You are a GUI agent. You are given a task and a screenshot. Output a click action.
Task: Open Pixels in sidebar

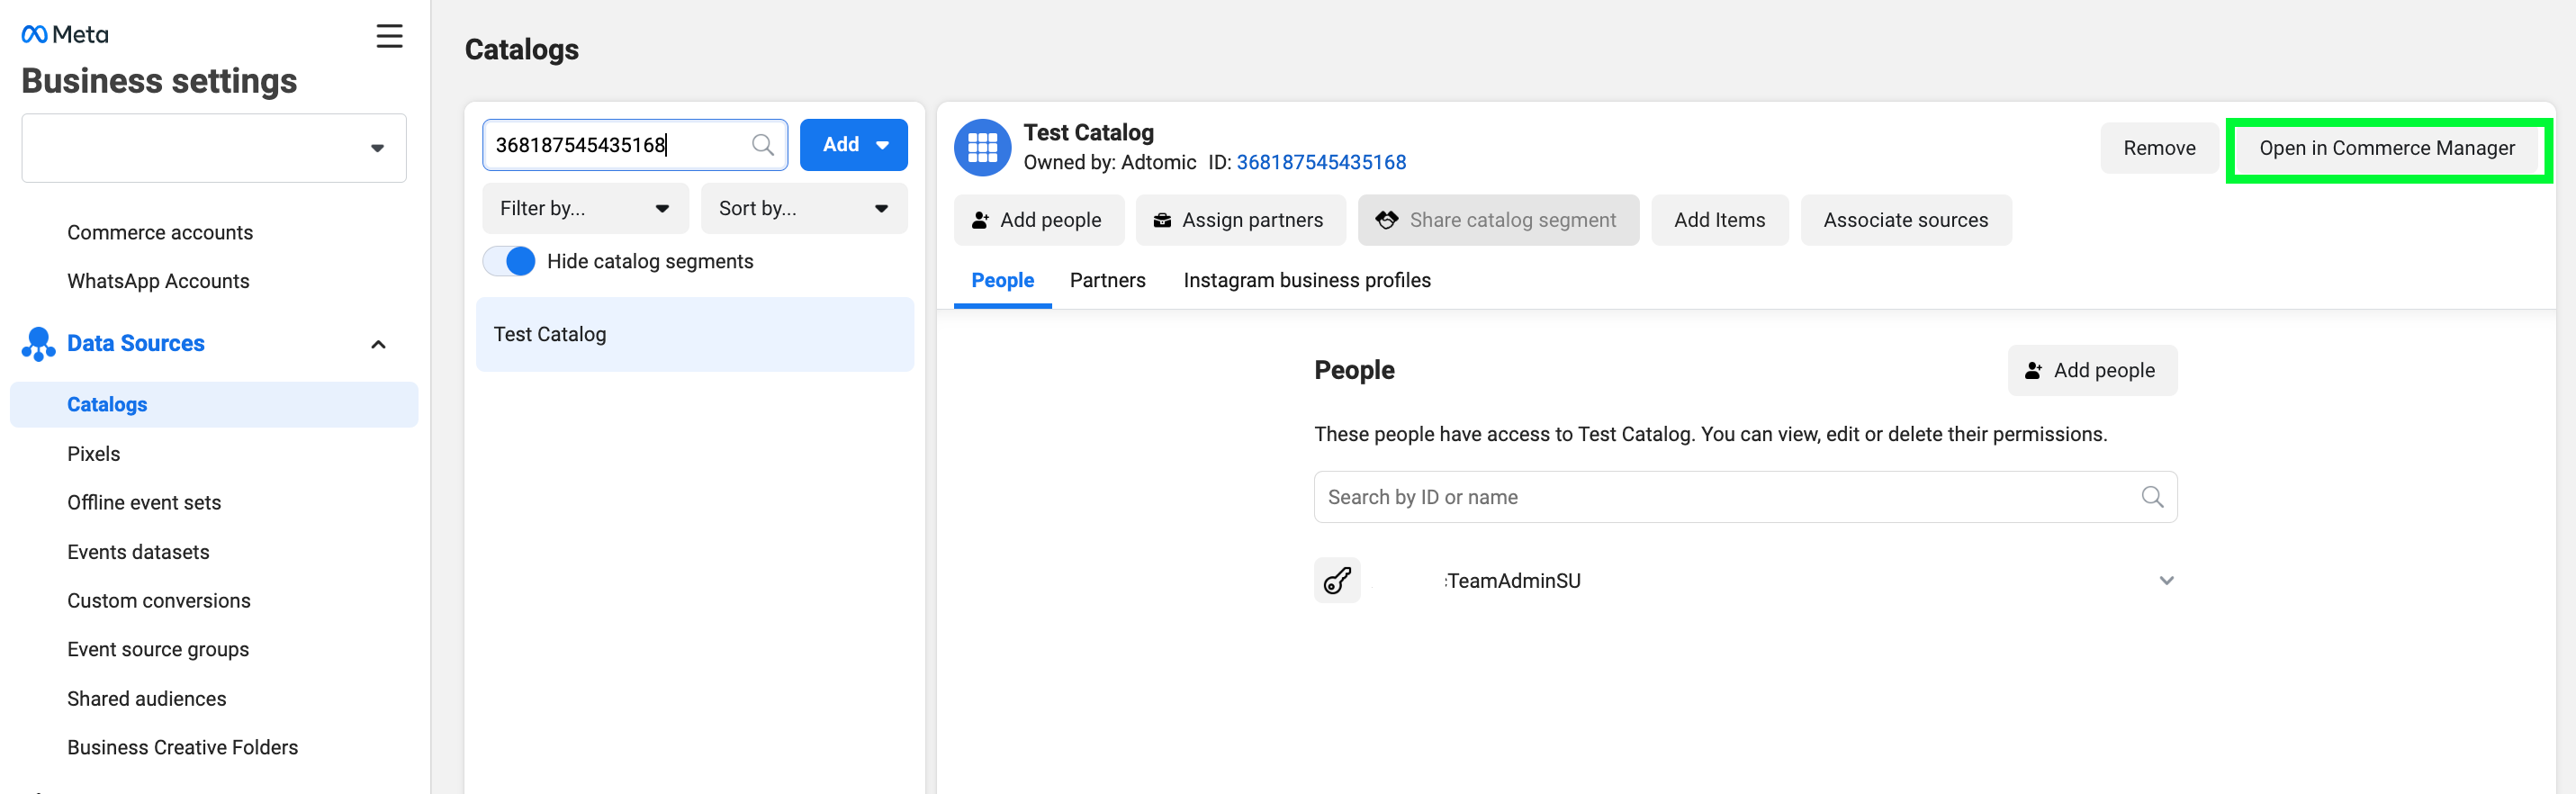click(93, 454)
